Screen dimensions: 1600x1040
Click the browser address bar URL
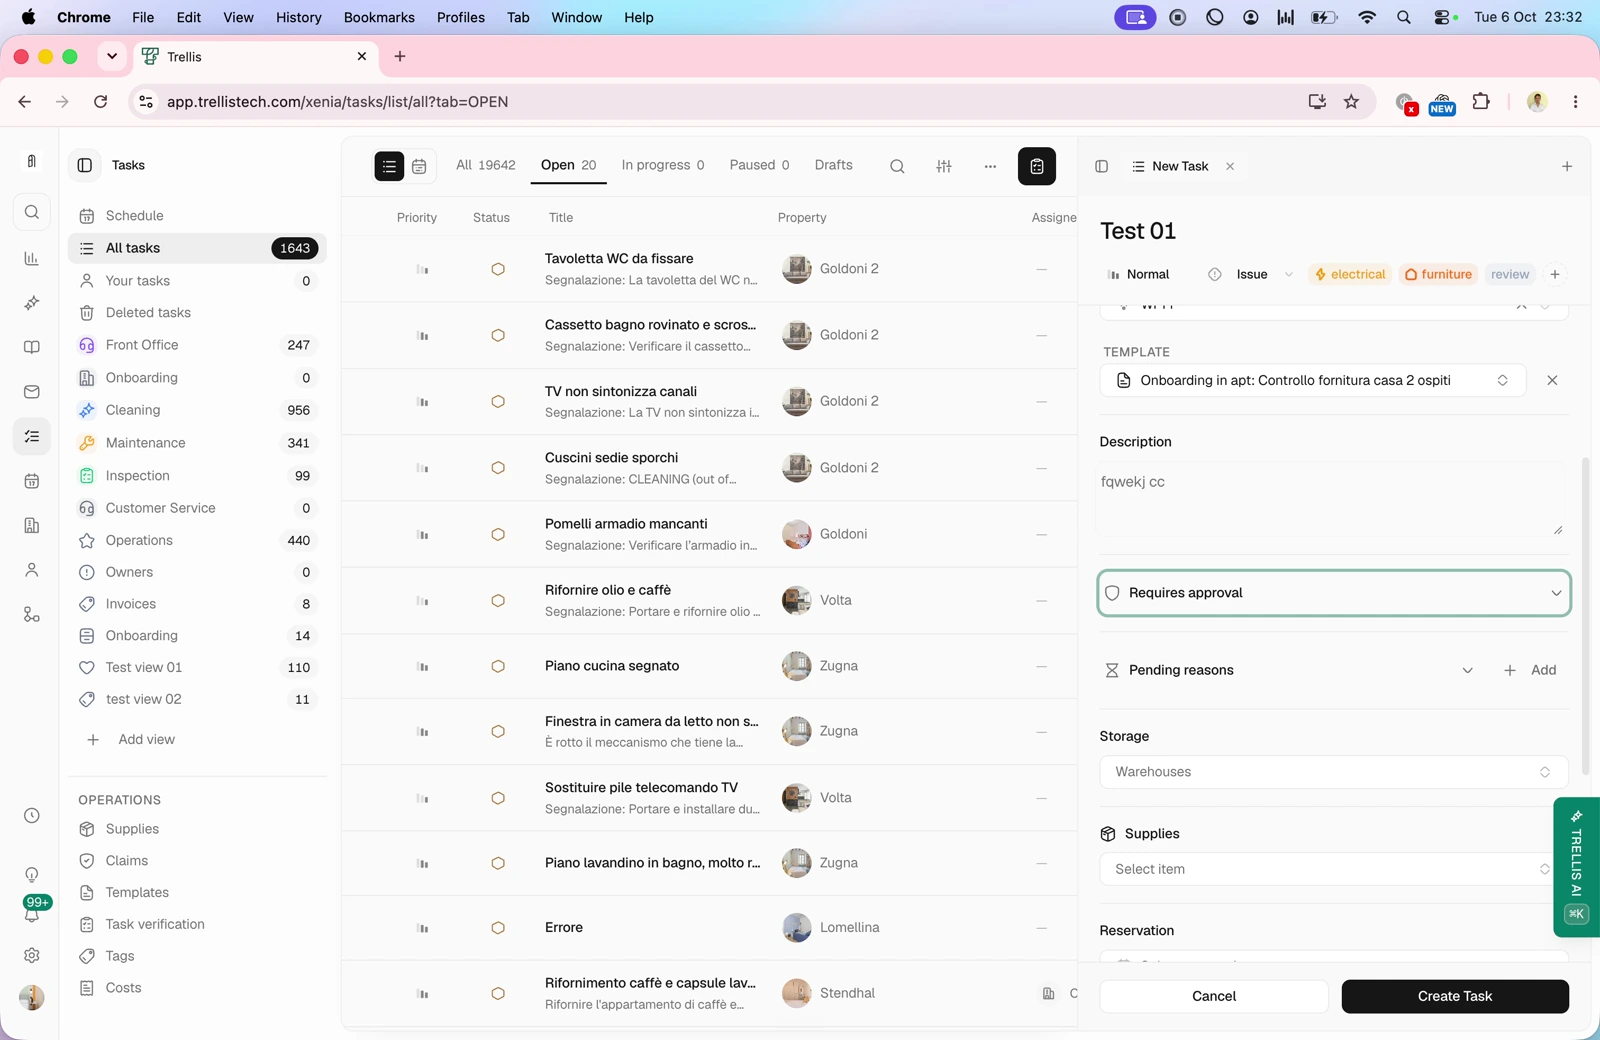338,101
